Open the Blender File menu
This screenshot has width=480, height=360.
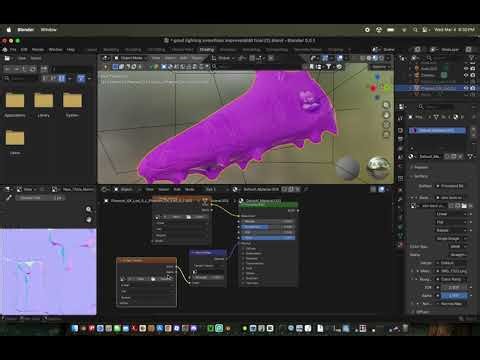pos(13,49)
